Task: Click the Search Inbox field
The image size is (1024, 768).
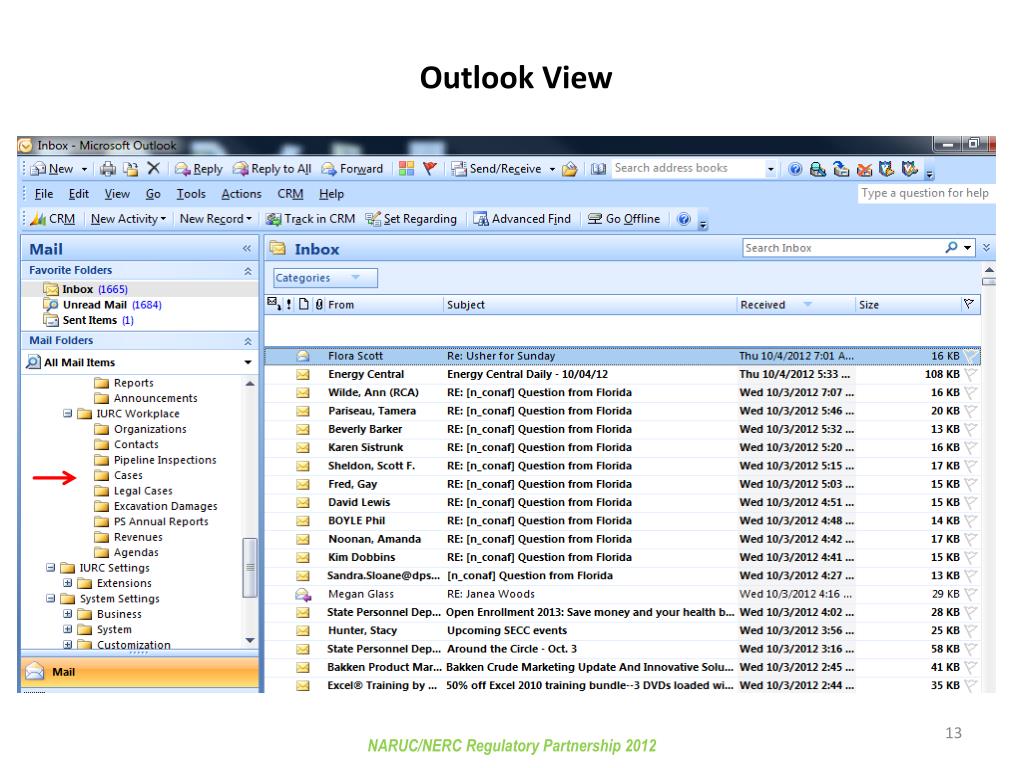Action: pos(842,248)
